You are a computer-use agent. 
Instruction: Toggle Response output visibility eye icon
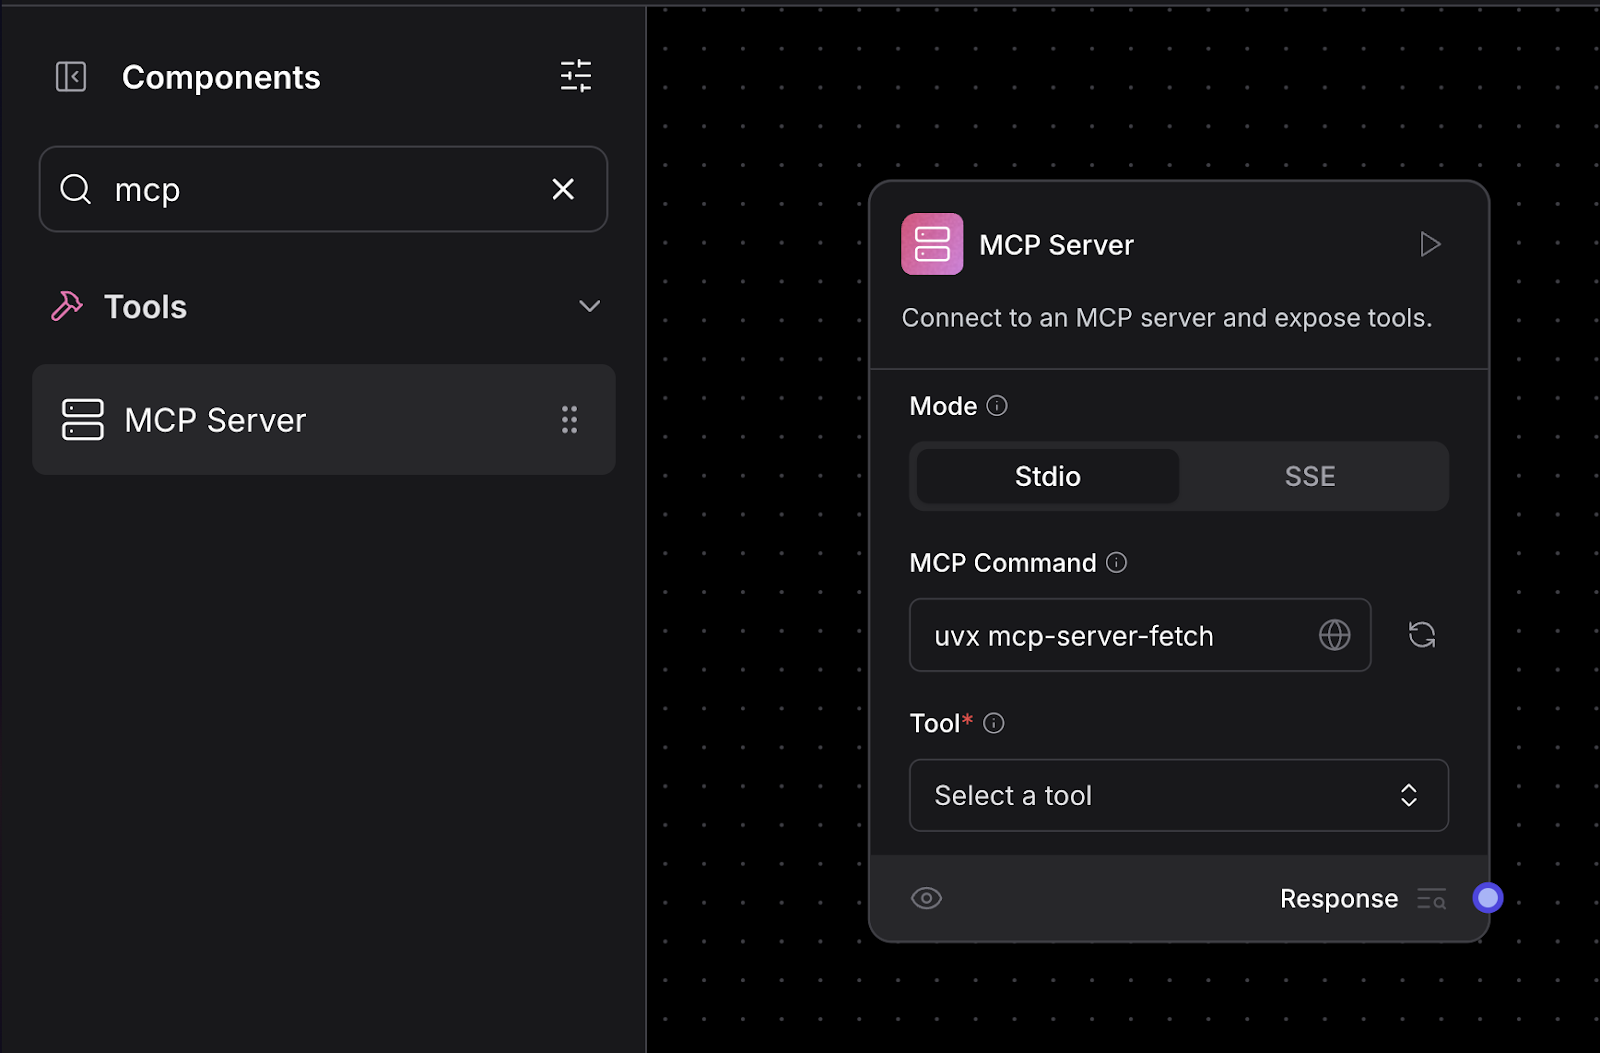point(926,898)
